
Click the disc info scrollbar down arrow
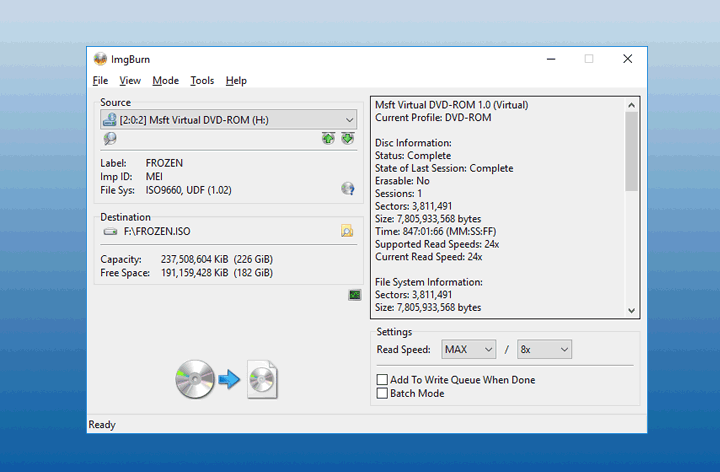click(x=631, y=311)
